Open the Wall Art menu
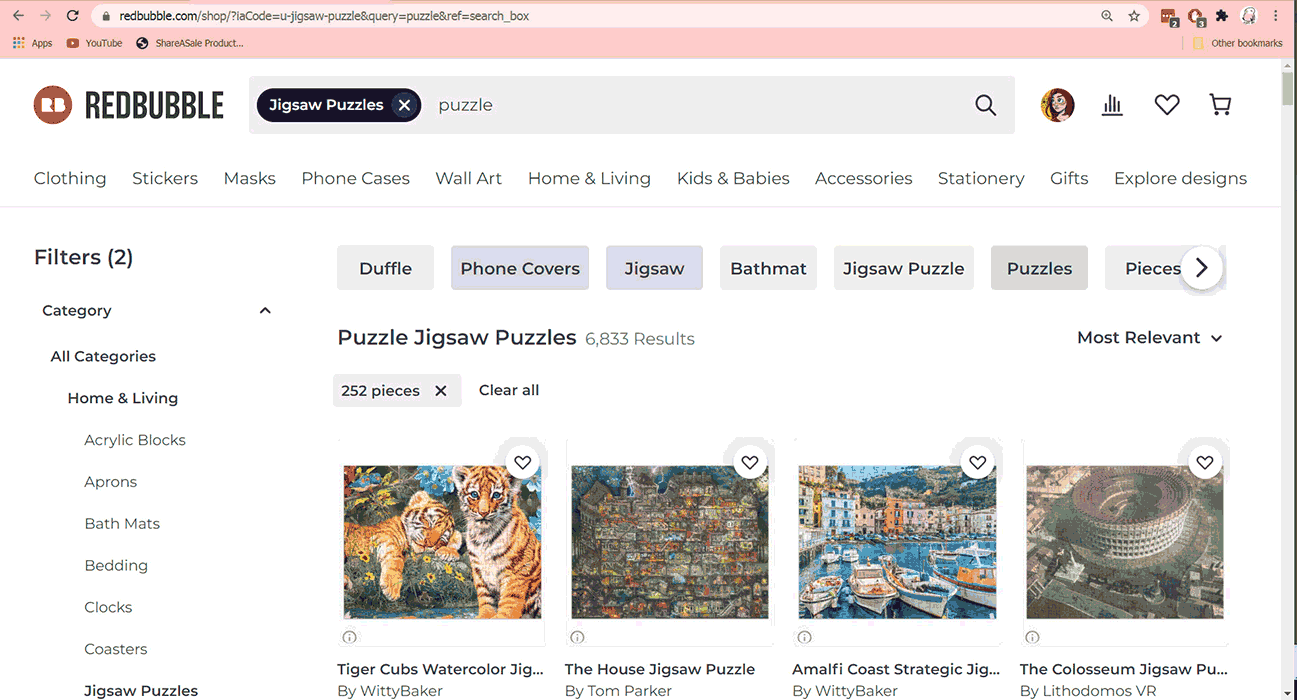Viewport: 1297px width, 700px height. click(469, 178)
